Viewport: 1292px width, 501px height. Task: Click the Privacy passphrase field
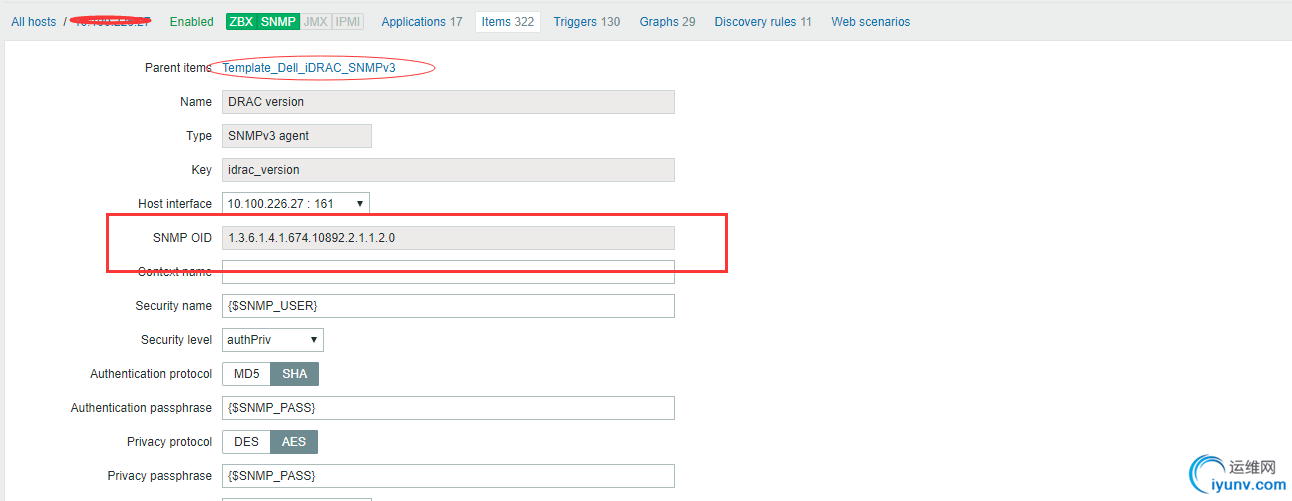[448, 476]
